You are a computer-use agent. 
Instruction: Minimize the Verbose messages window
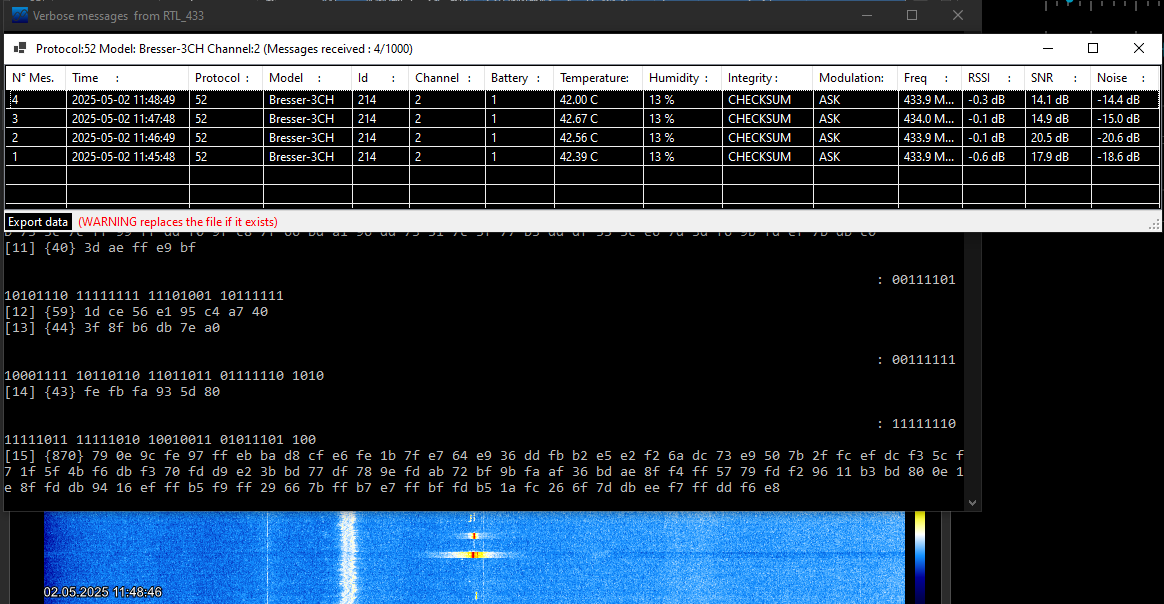tap(866, 16)
